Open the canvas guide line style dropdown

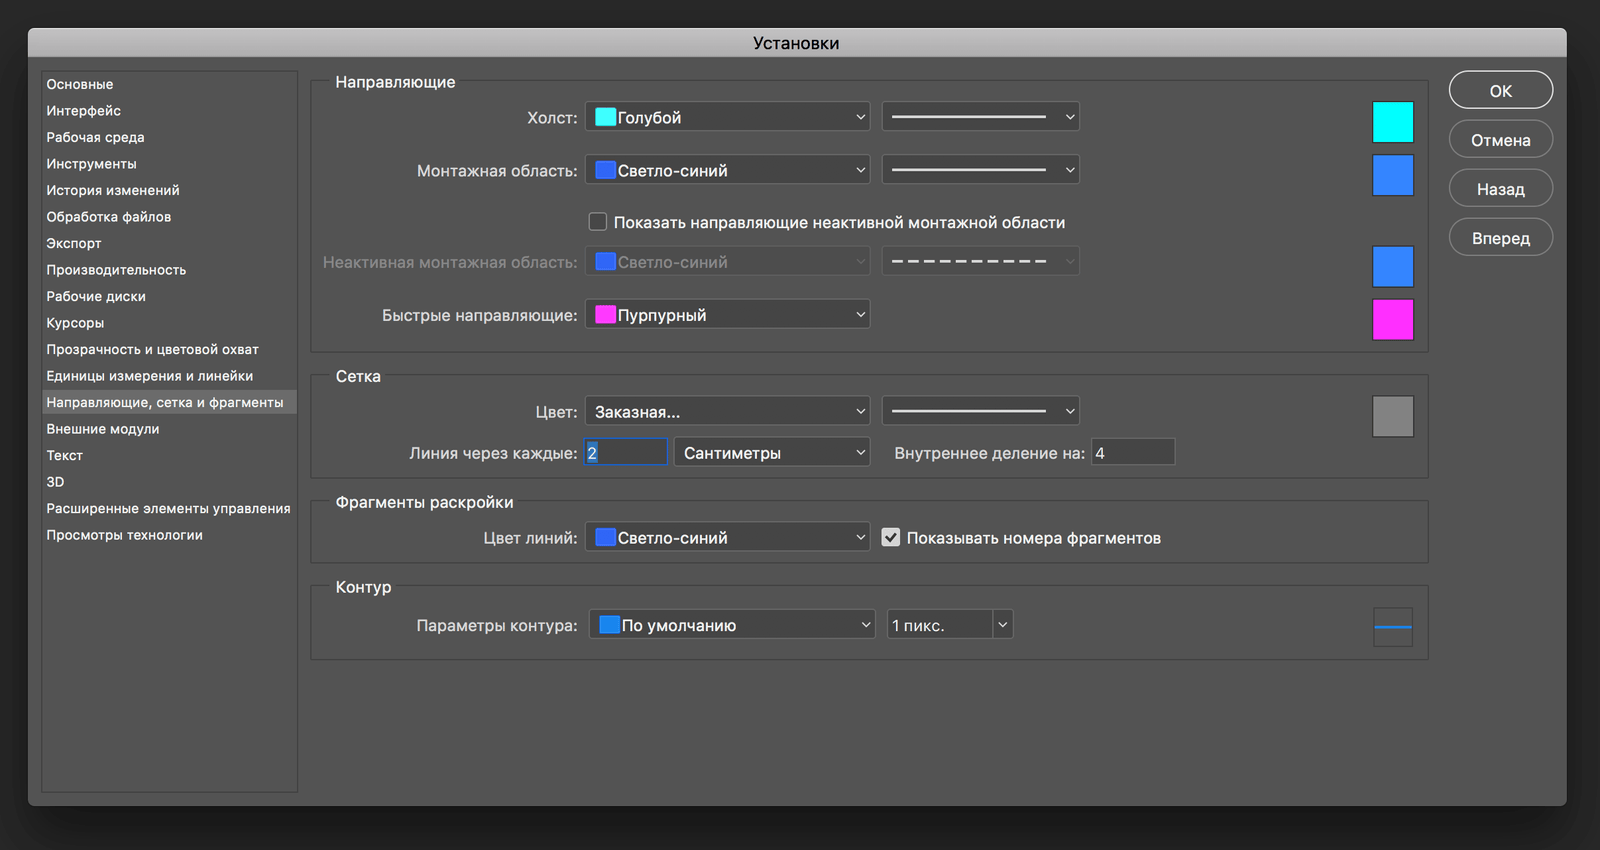coord(980,117)
